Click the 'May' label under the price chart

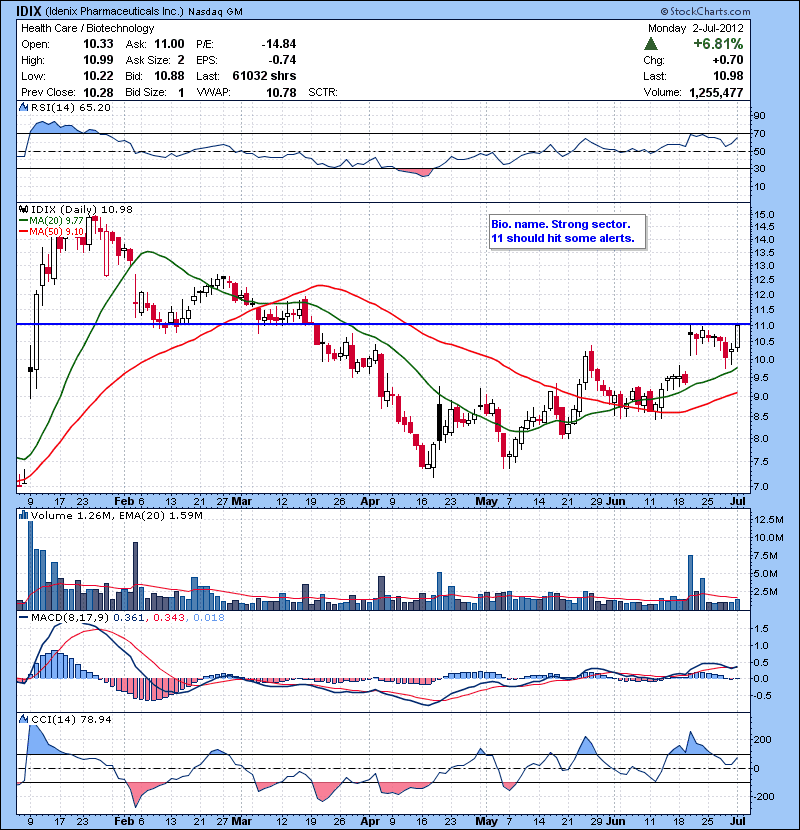click(487, 501)
